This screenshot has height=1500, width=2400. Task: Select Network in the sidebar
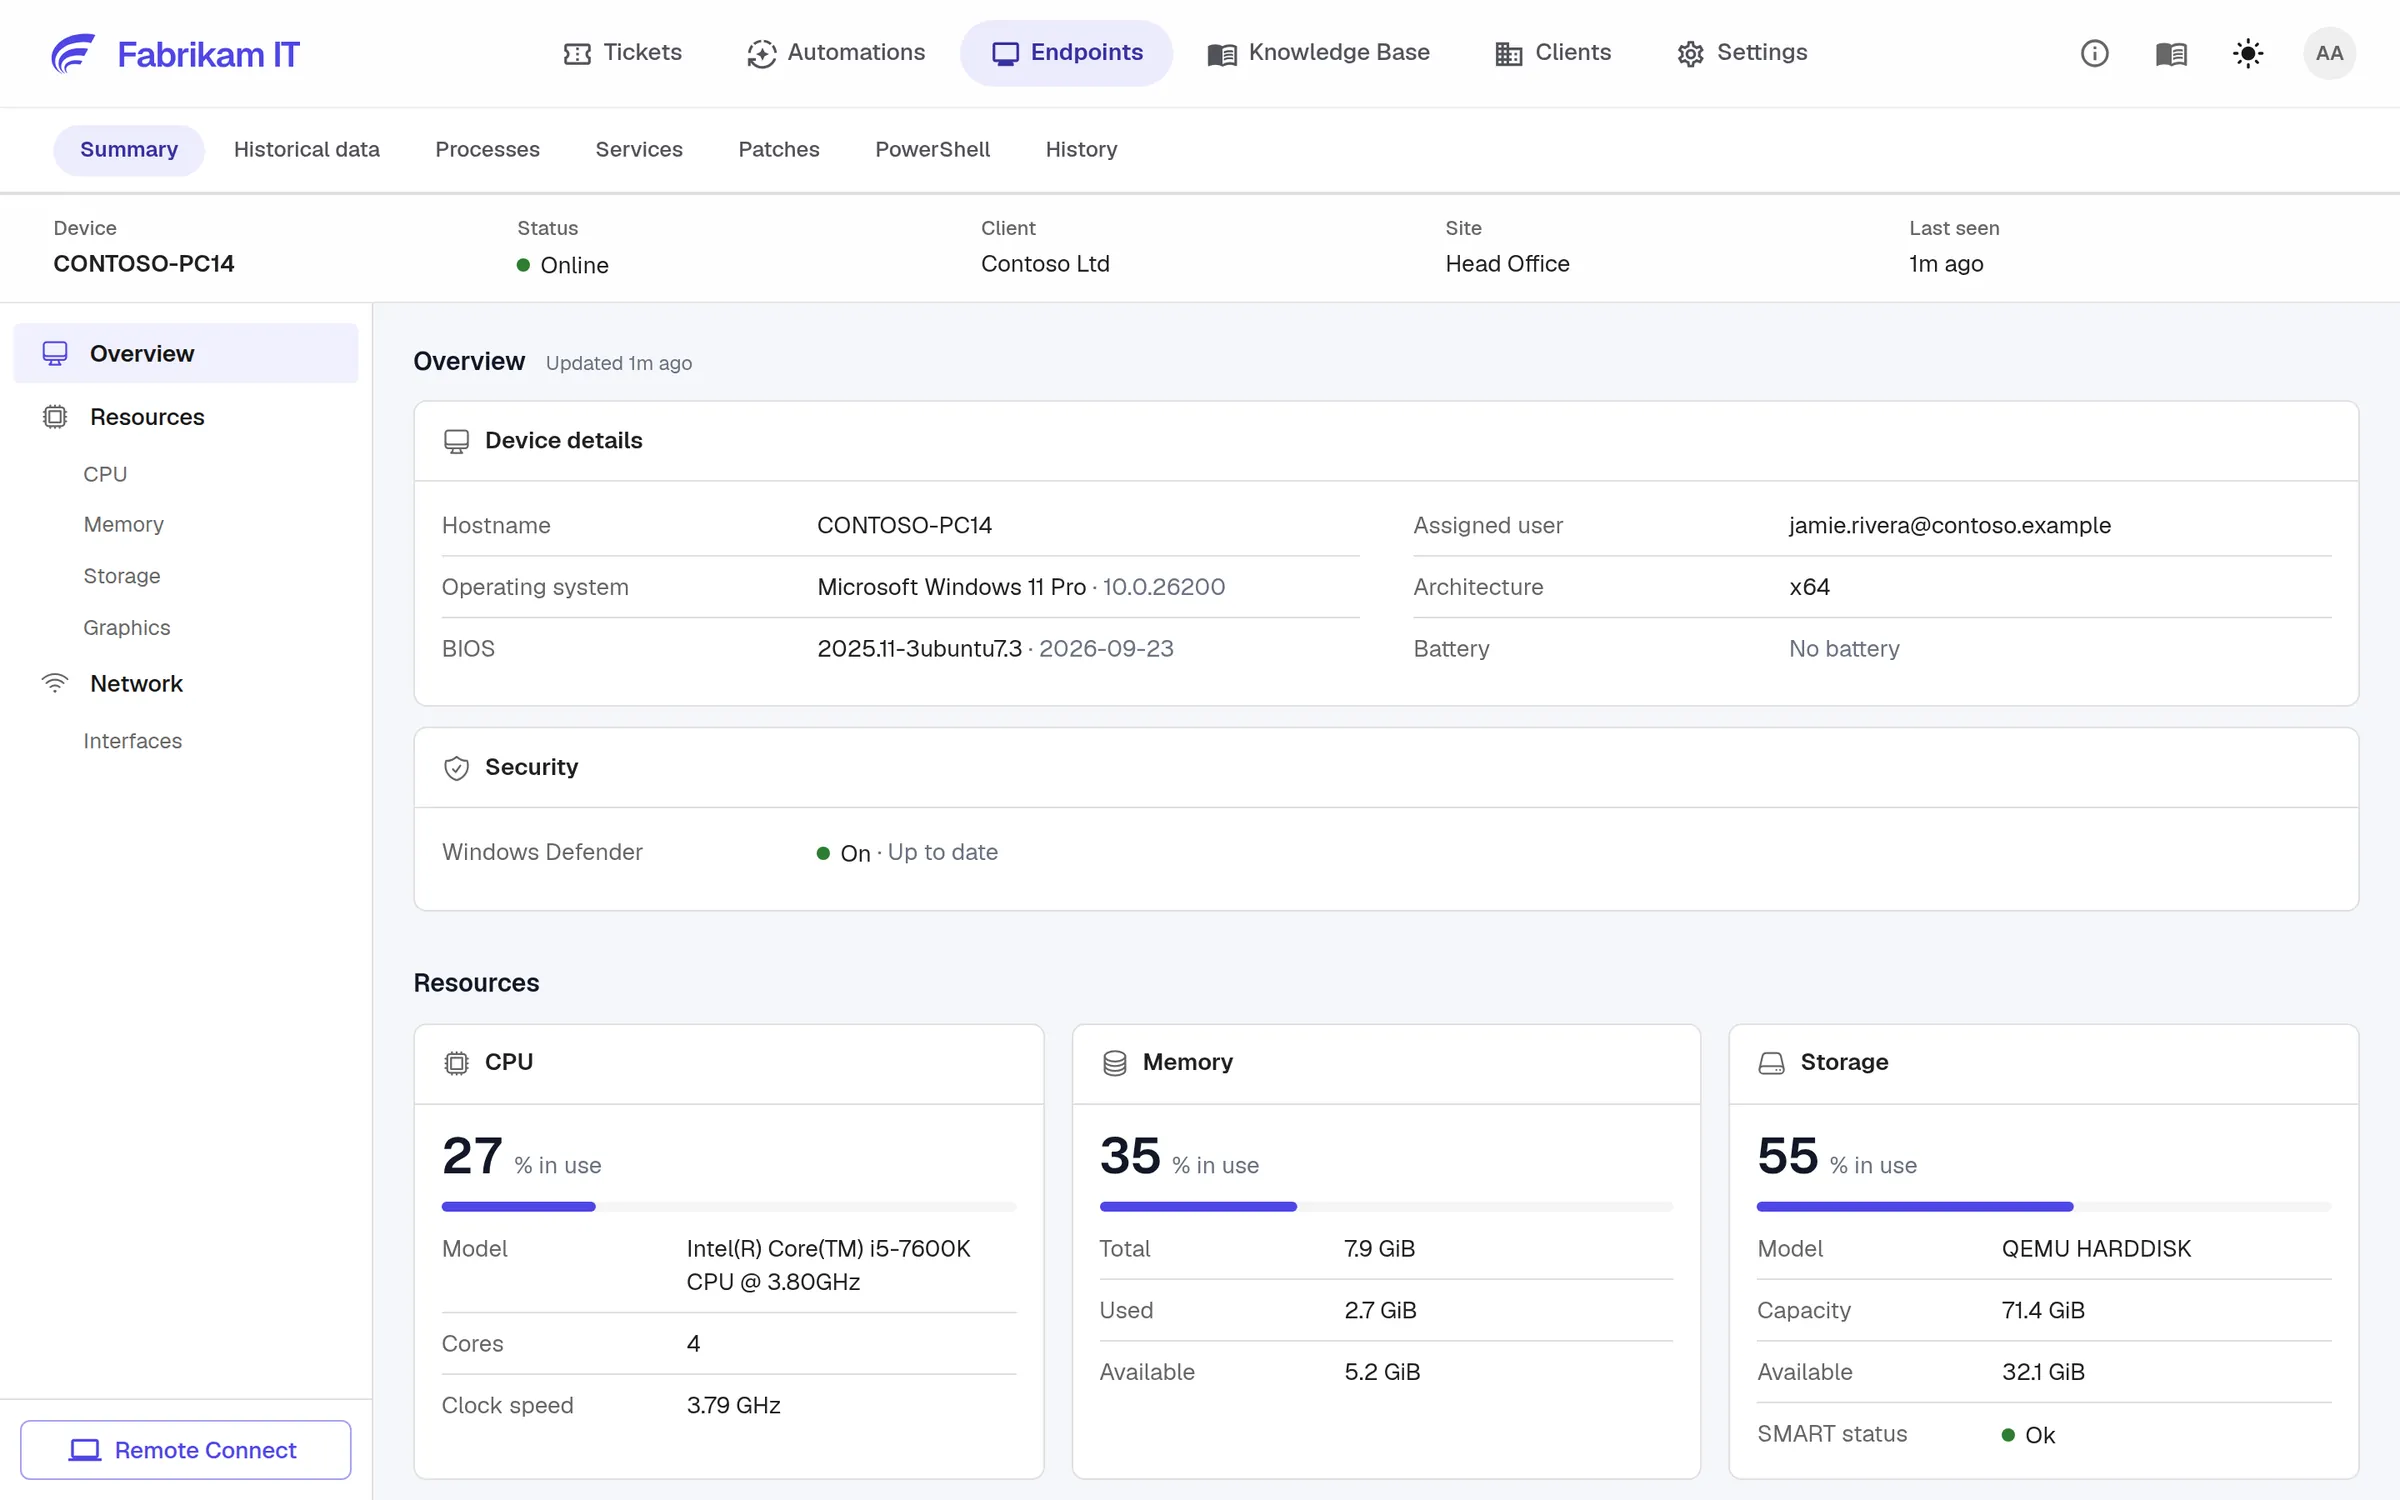click(x=186, y=683)
